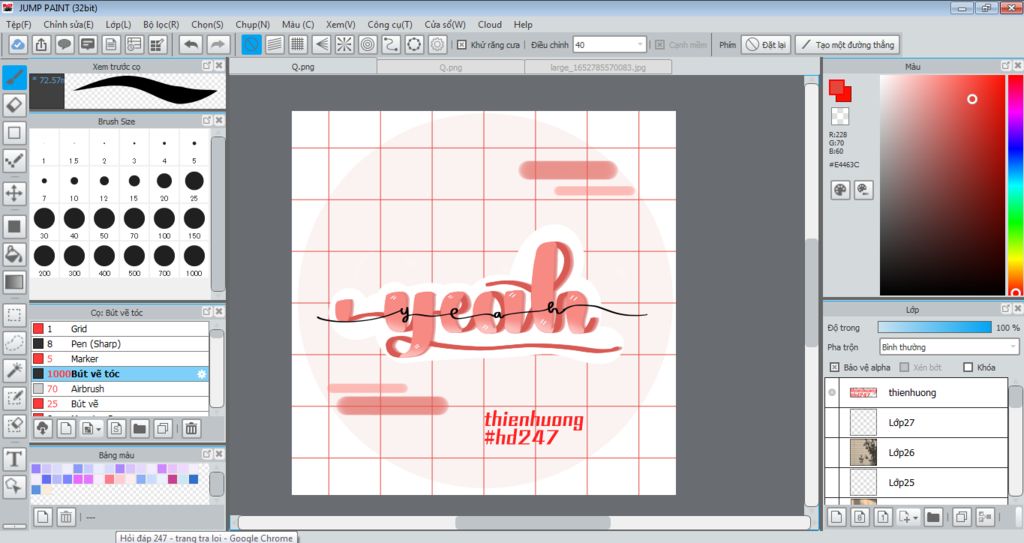Enable the radial snap guide
The height and width of the screenshot is (543, 1024).
coord(344,44)
